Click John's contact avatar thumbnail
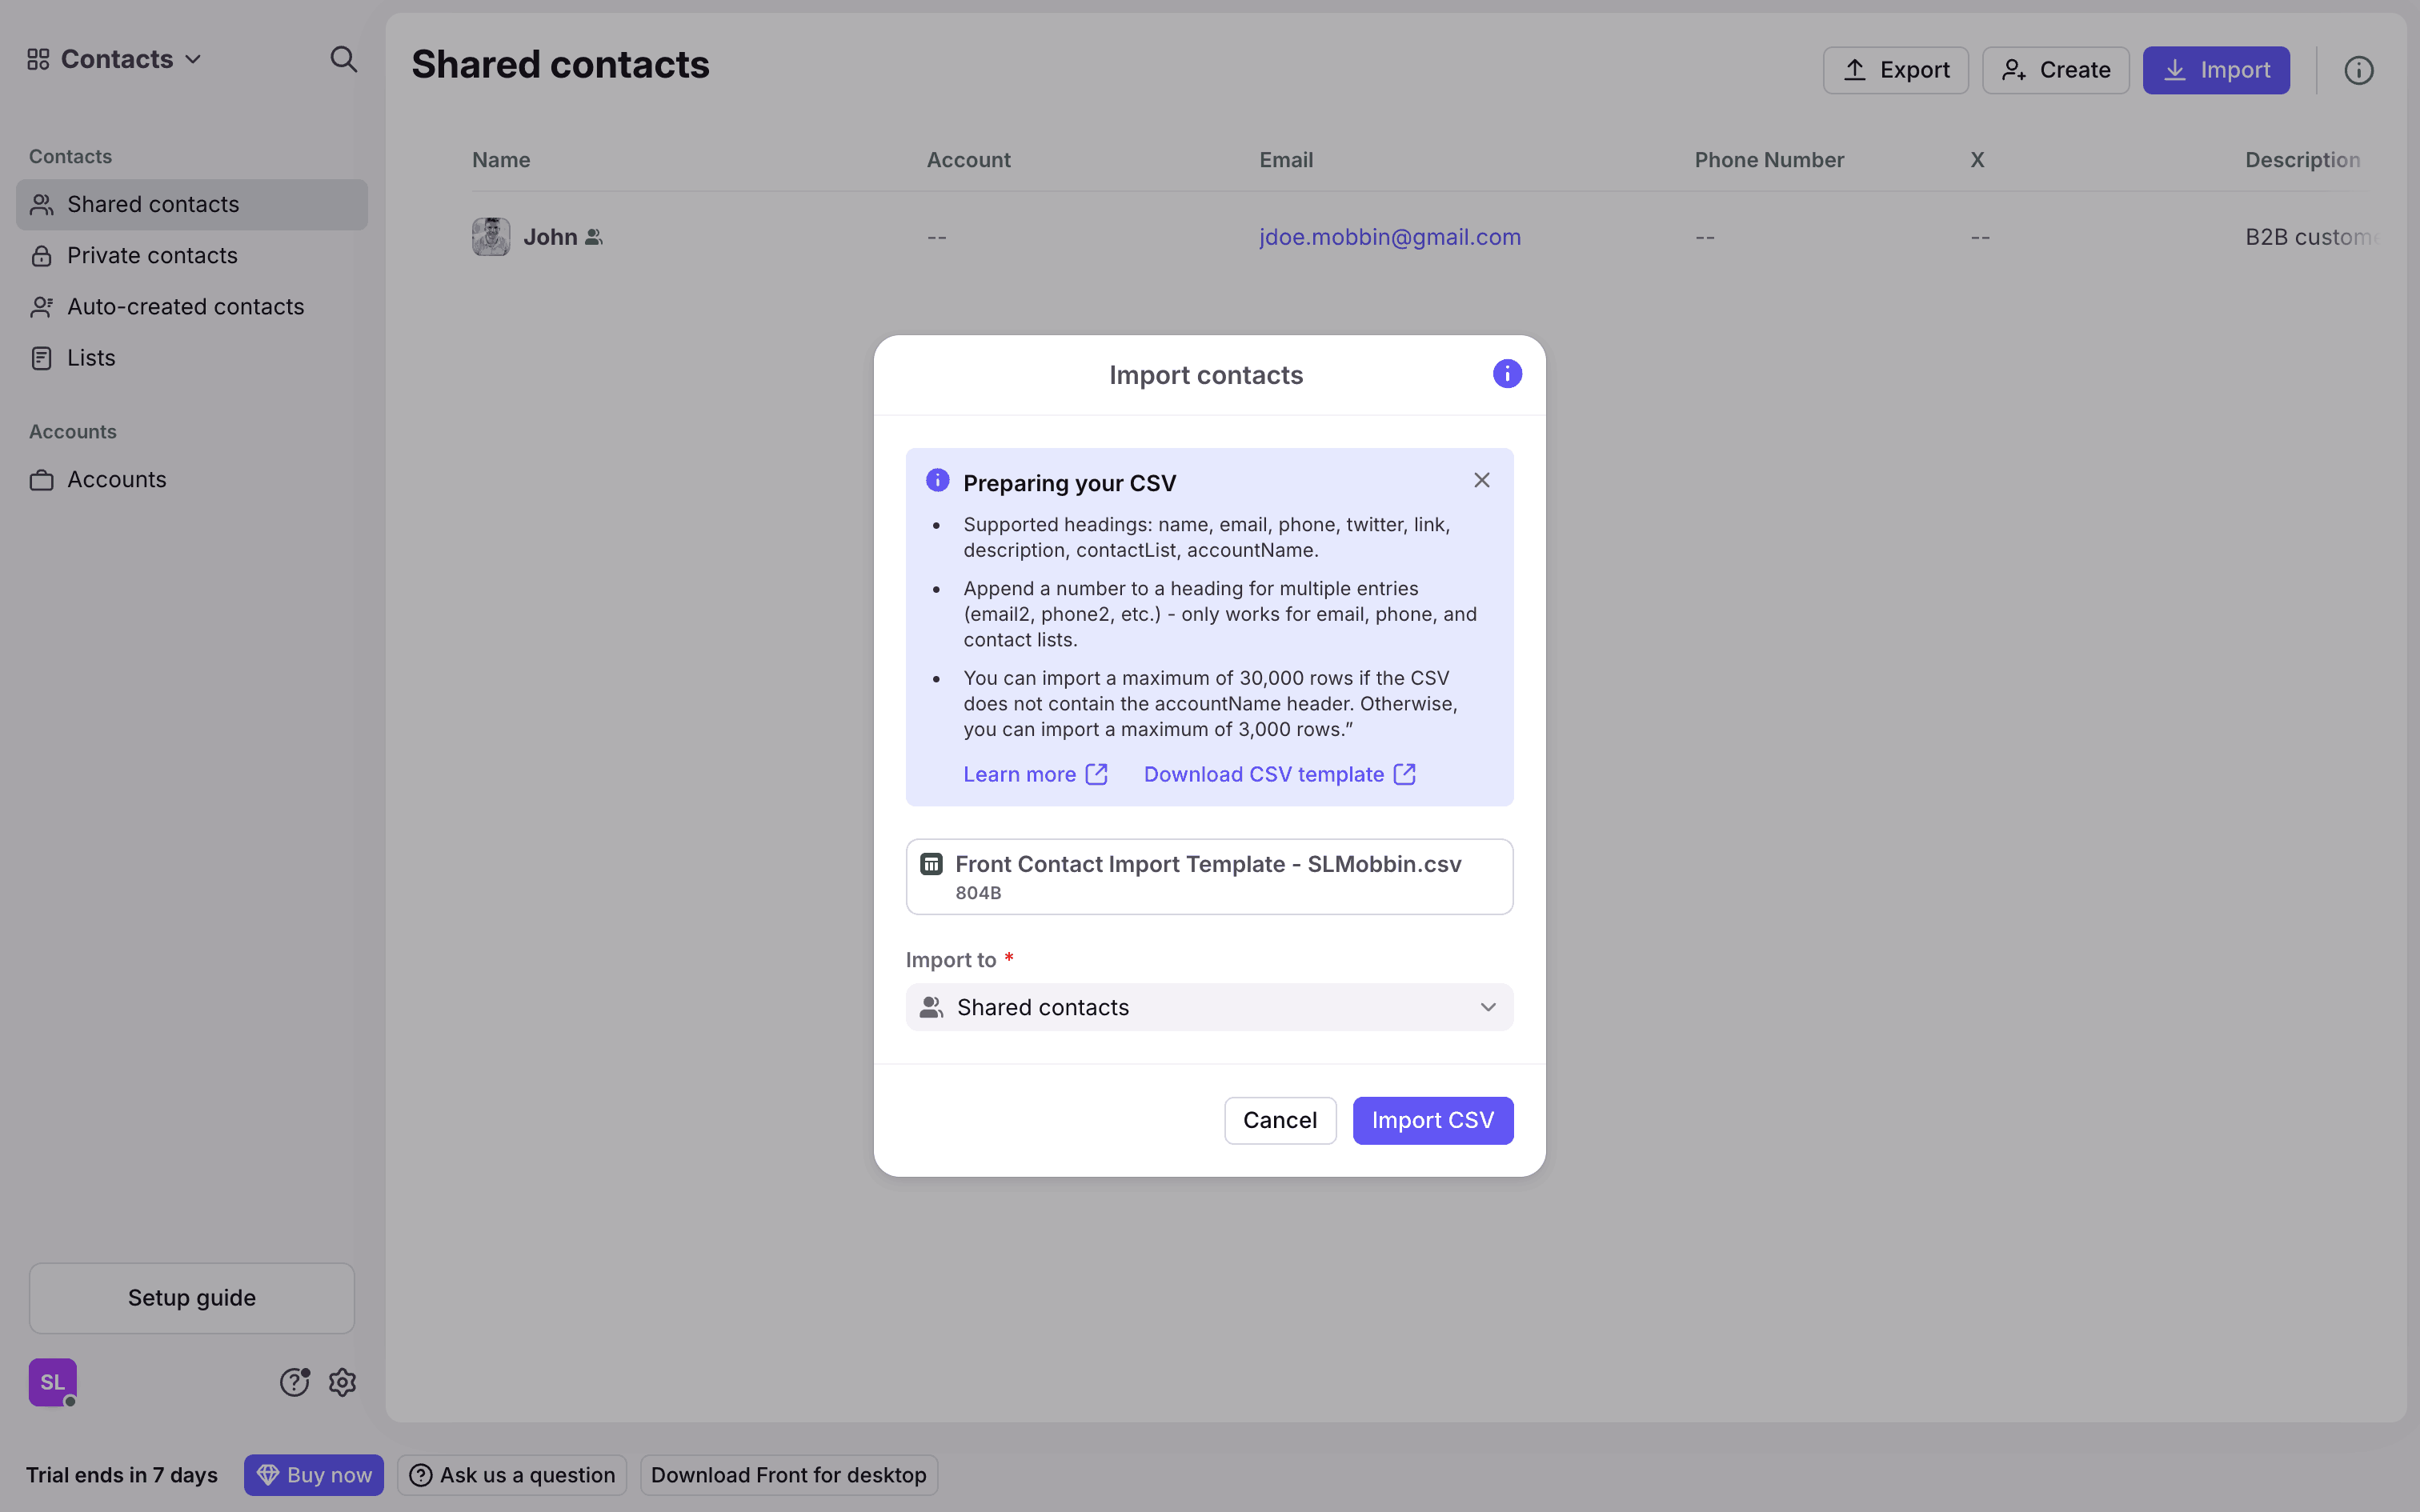 [x=490, y=237]
